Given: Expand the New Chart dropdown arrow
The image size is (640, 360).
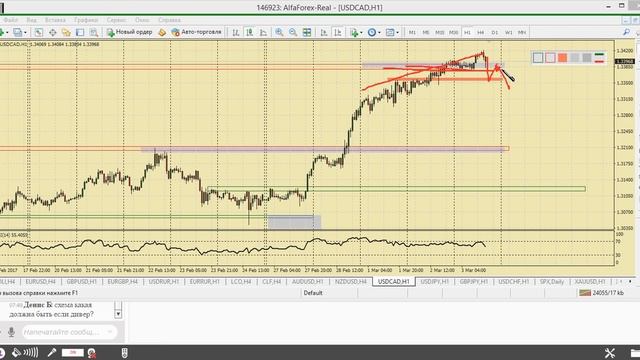Looking at the screenshot, I should tap(7, 32).
